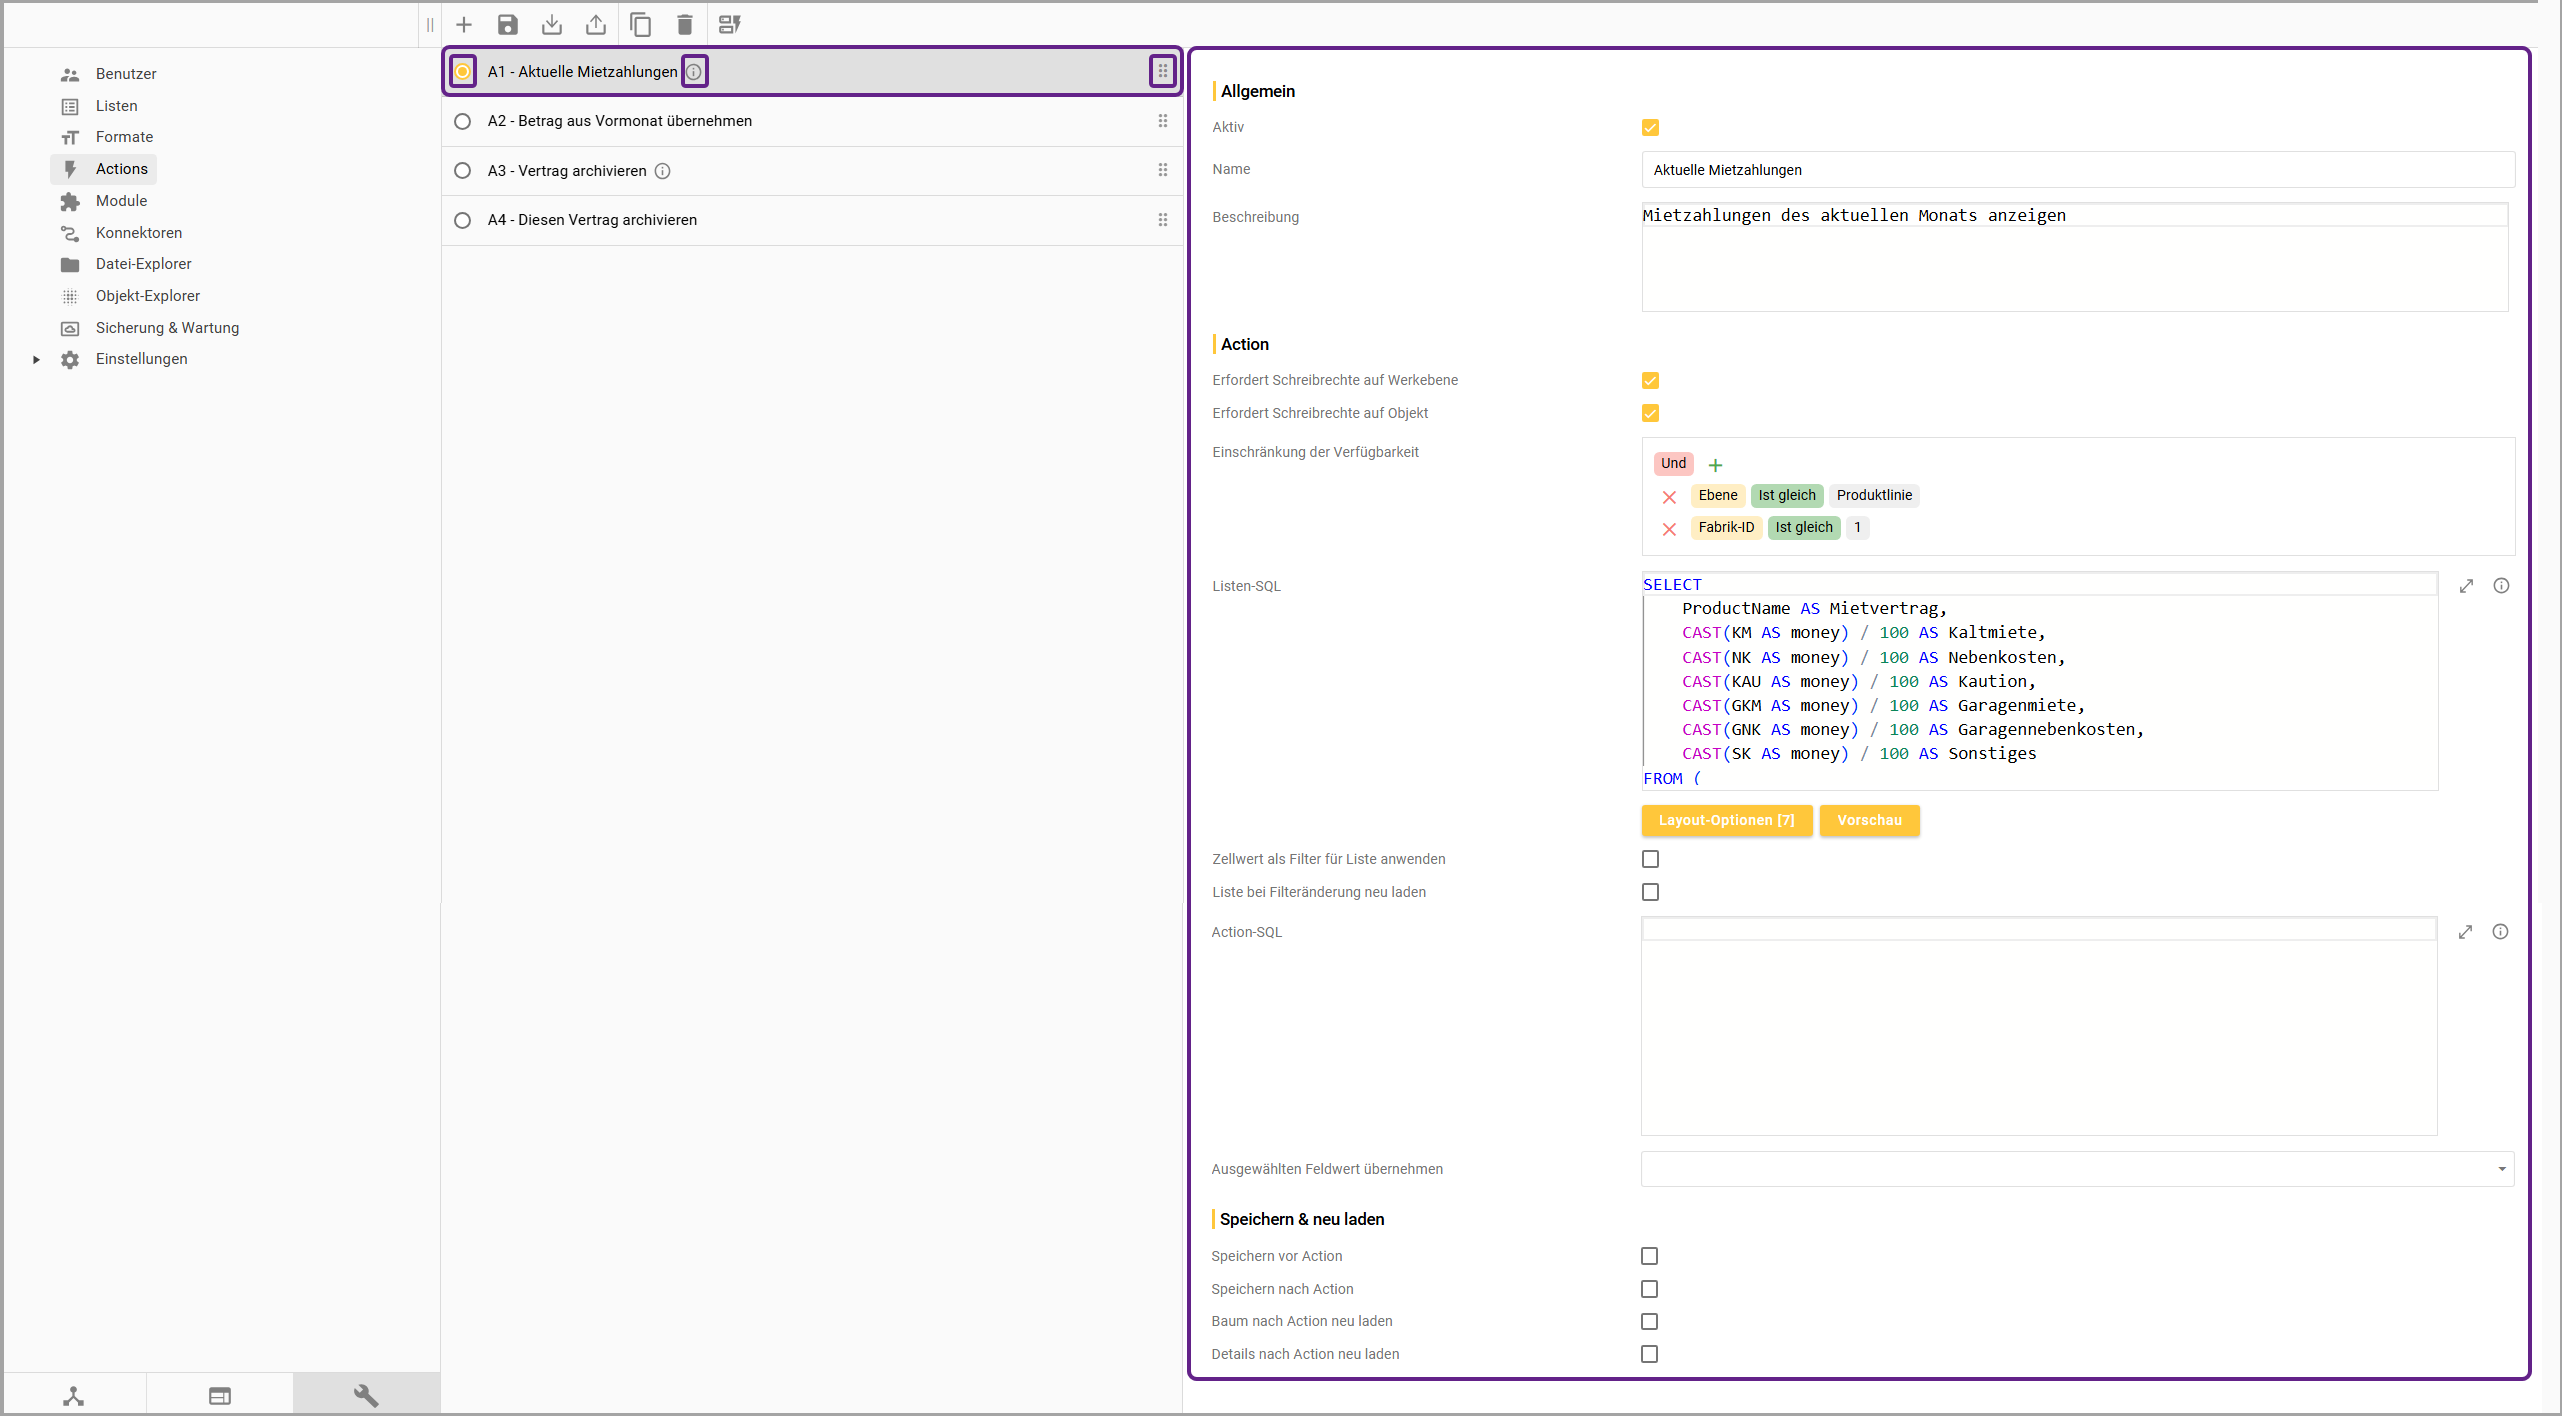Viewport: 2562px width, 1416px height.
Task: Click the save disk icon in toolbar
Action: [x=508, y=25]
